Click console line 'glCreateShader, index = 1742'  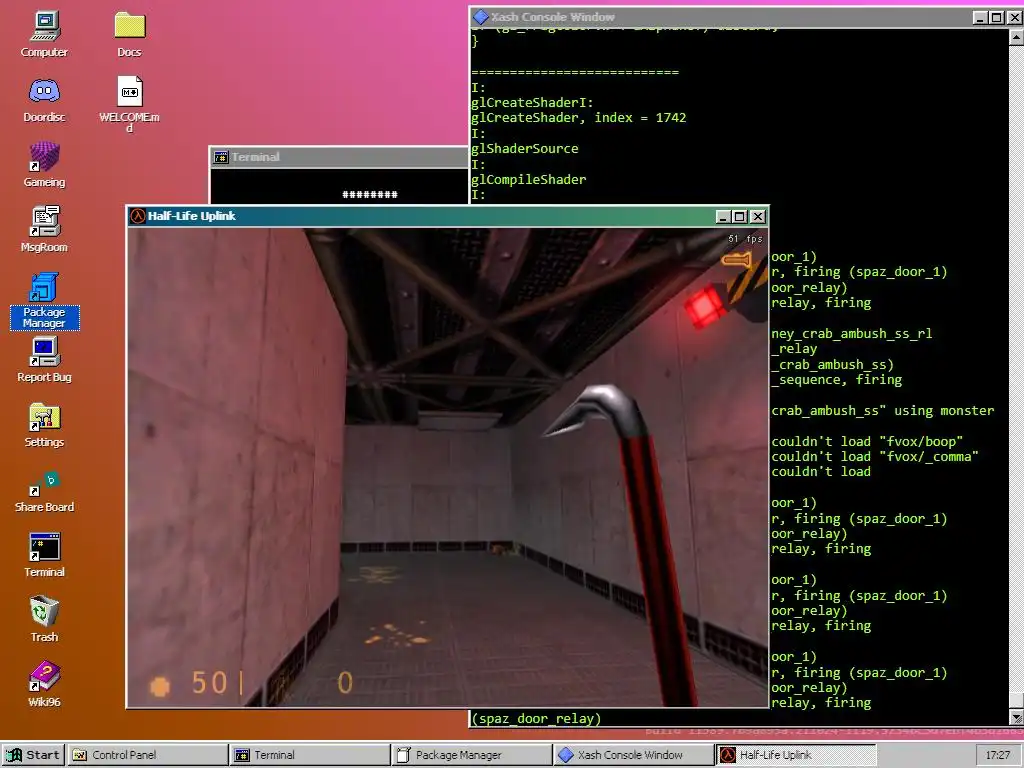[579, 118]
